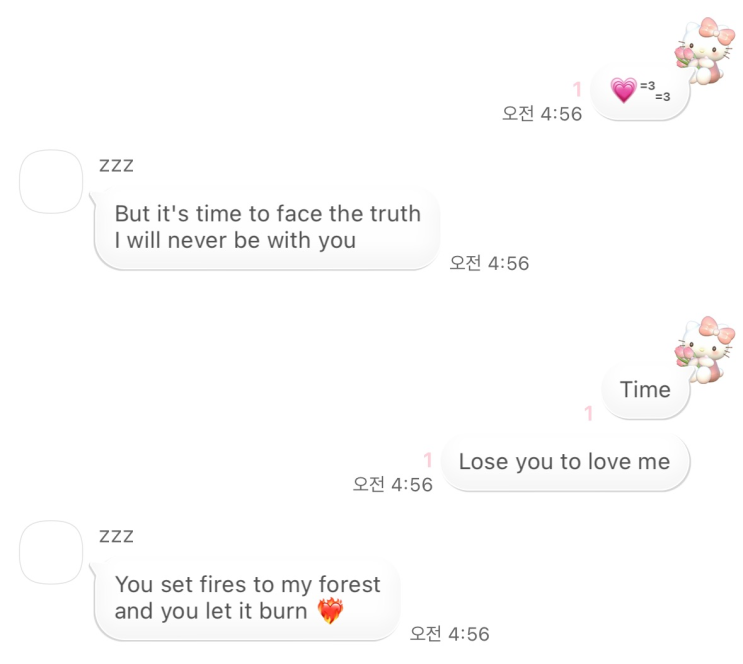This screenshot has height=664, width=743.
Task: Click the "=3 =3" text in the heart bubble
Action: click(655, 91)
